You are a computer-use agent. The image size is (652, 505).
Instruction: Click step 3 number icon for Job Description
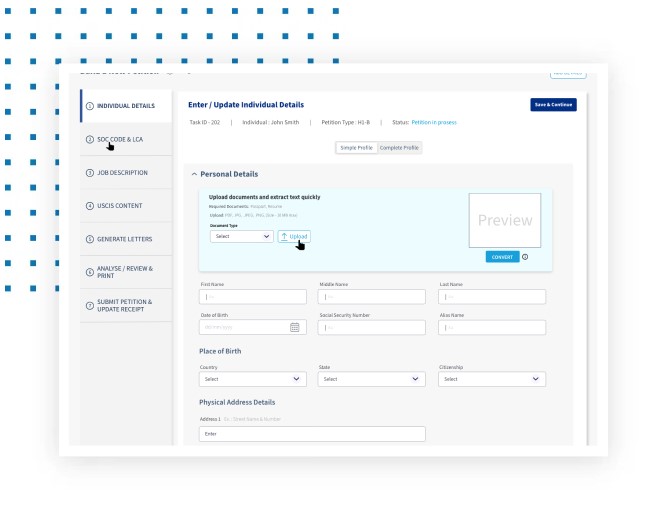[x=90, y=173]
